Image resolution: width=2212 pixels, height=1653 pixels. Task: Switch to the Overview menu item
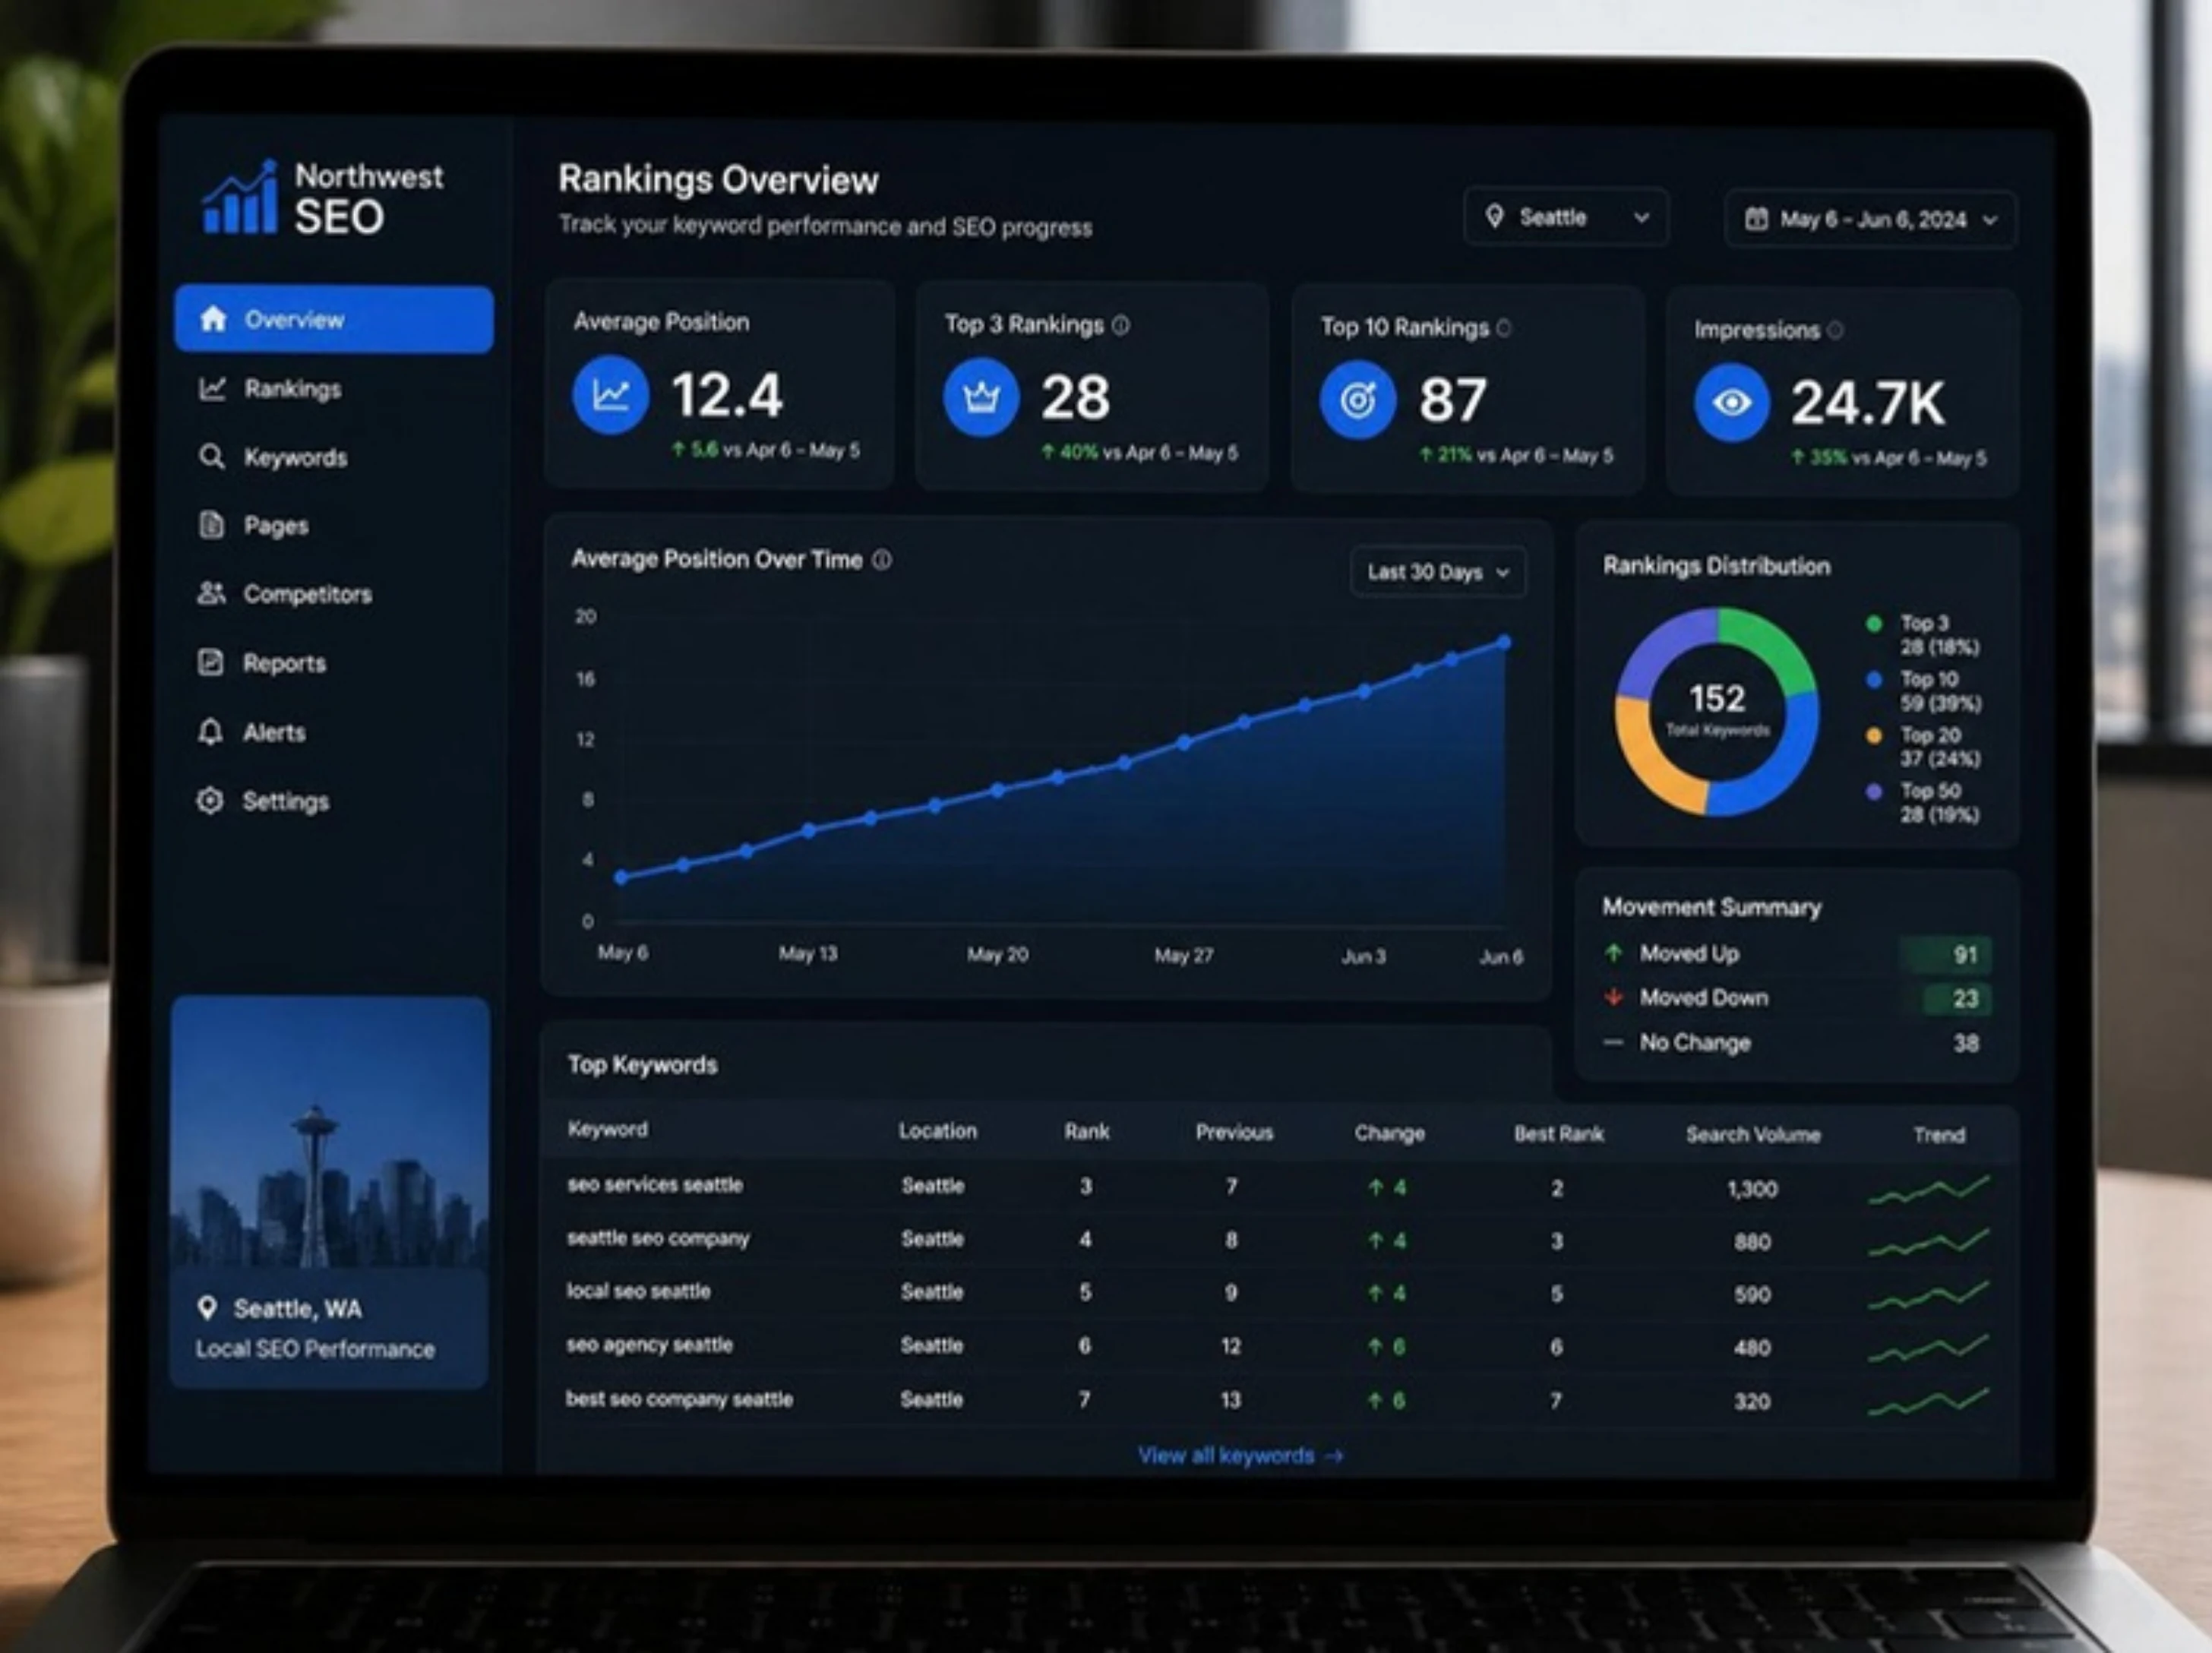(x=334, y=319)
